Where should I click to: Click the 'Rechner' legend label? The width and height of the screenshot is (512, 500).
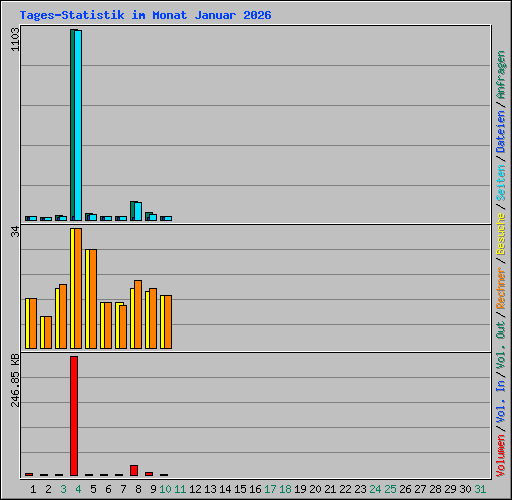coord(501,288)
